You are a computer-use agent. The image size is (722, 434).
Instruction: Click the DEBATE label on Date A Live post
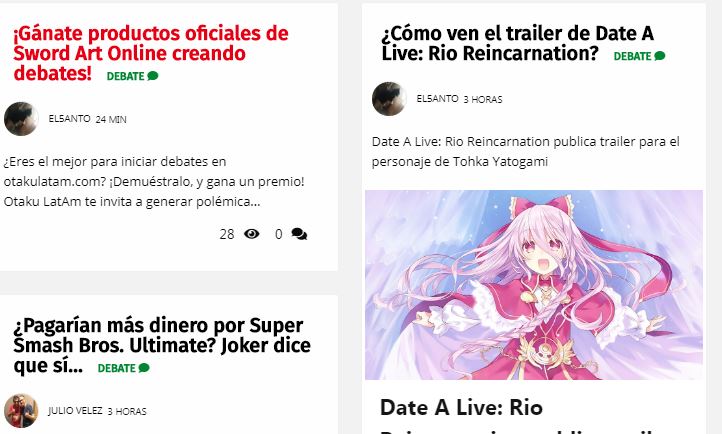click(x=632, y=56)
